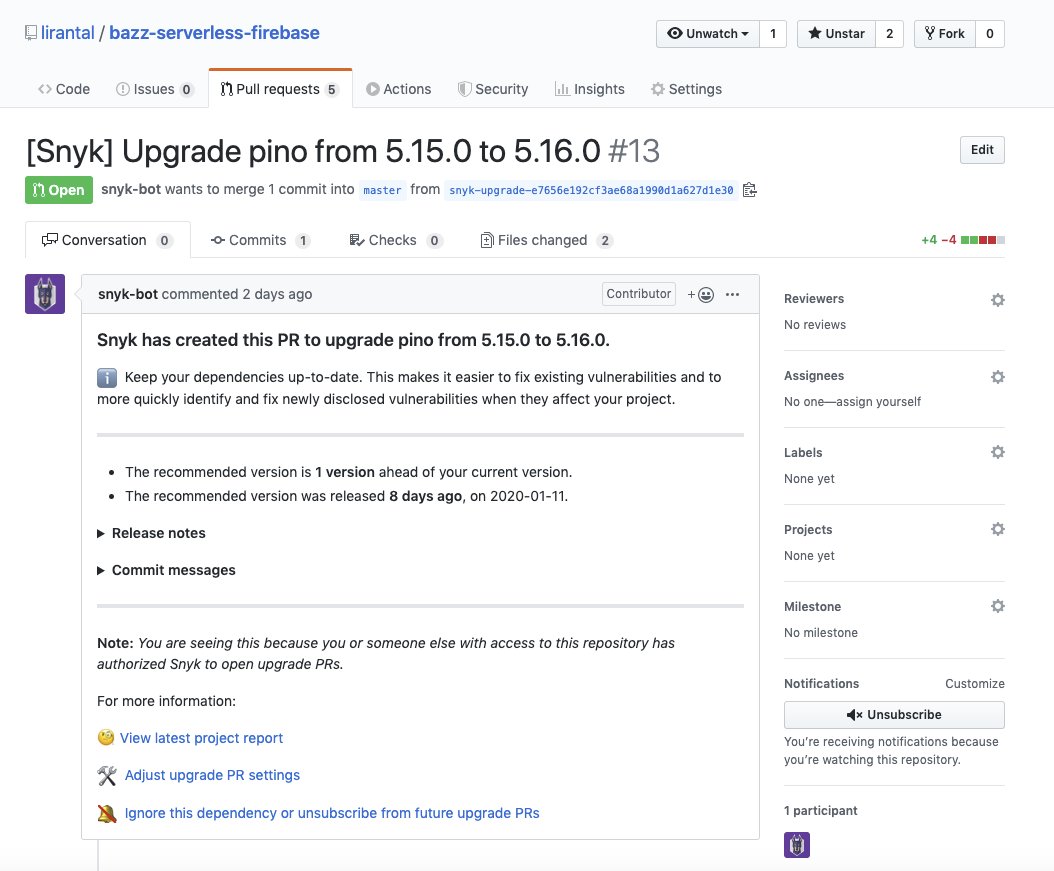The height and width of the screenshot is (871, 1054).
Task: Click snyk-bot author name in comment header
Action: (128, 294)
